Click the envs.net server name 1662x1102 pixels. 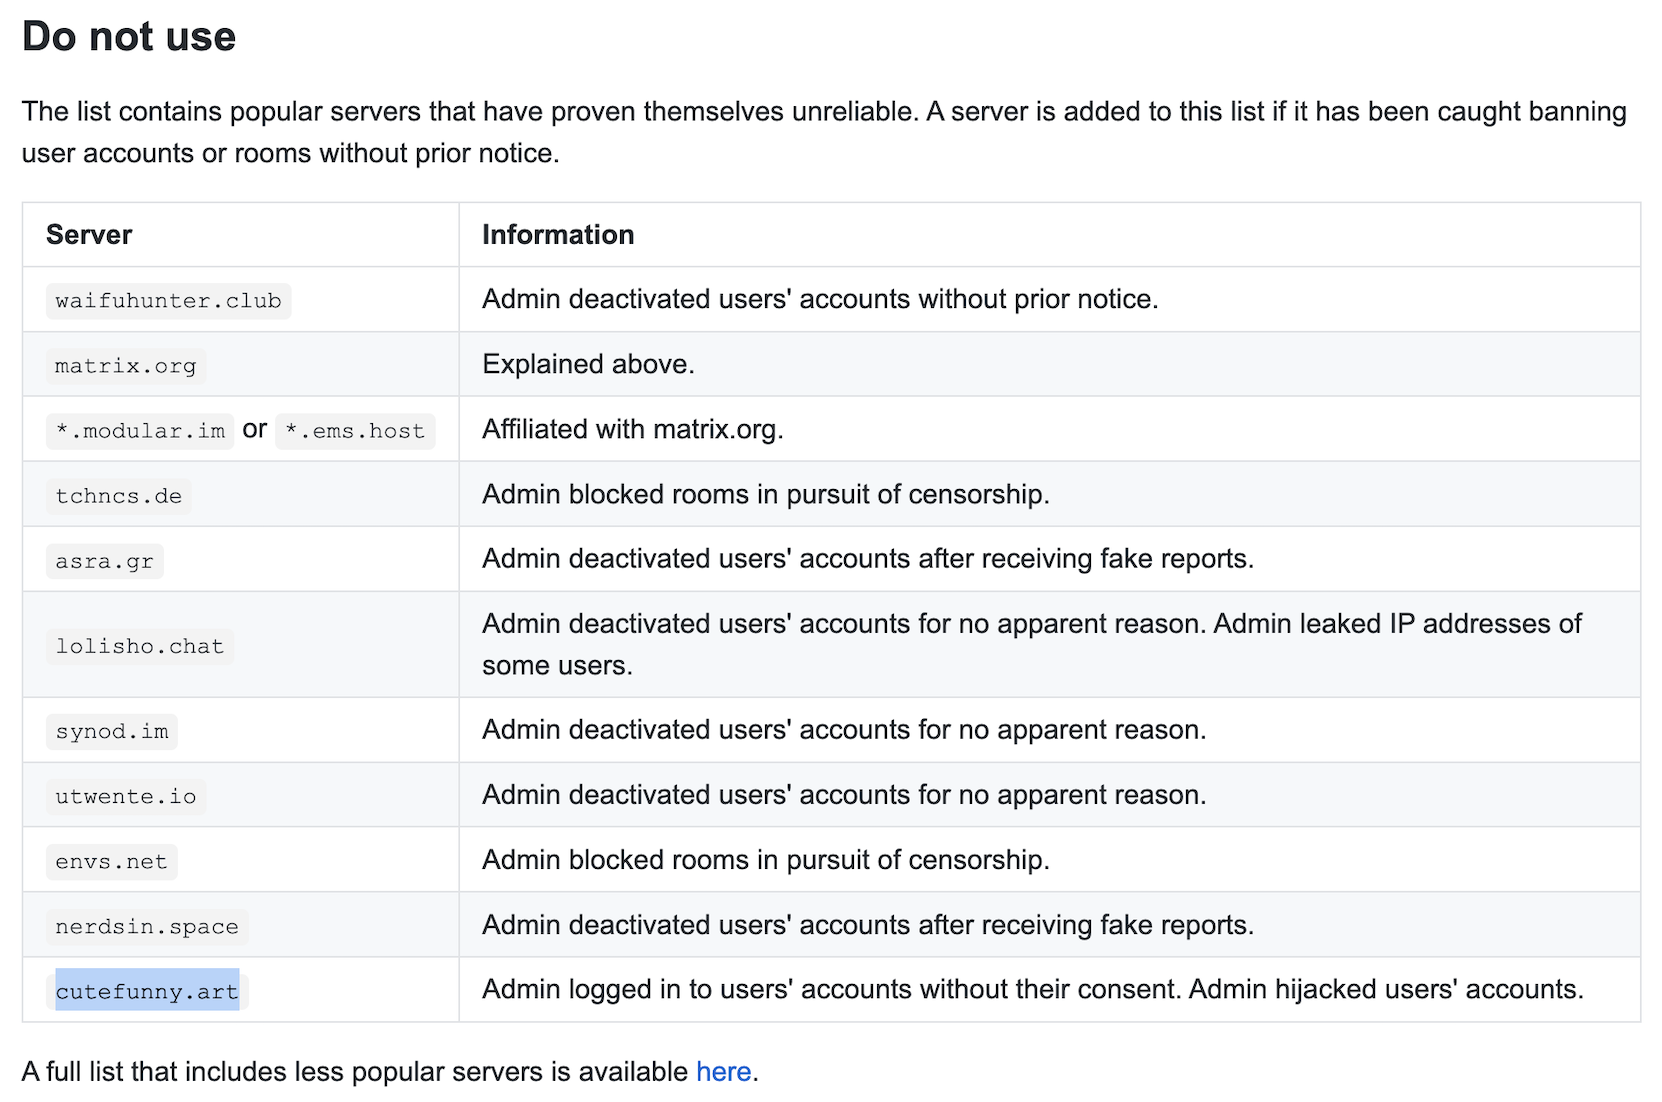[x=111, y=861]
